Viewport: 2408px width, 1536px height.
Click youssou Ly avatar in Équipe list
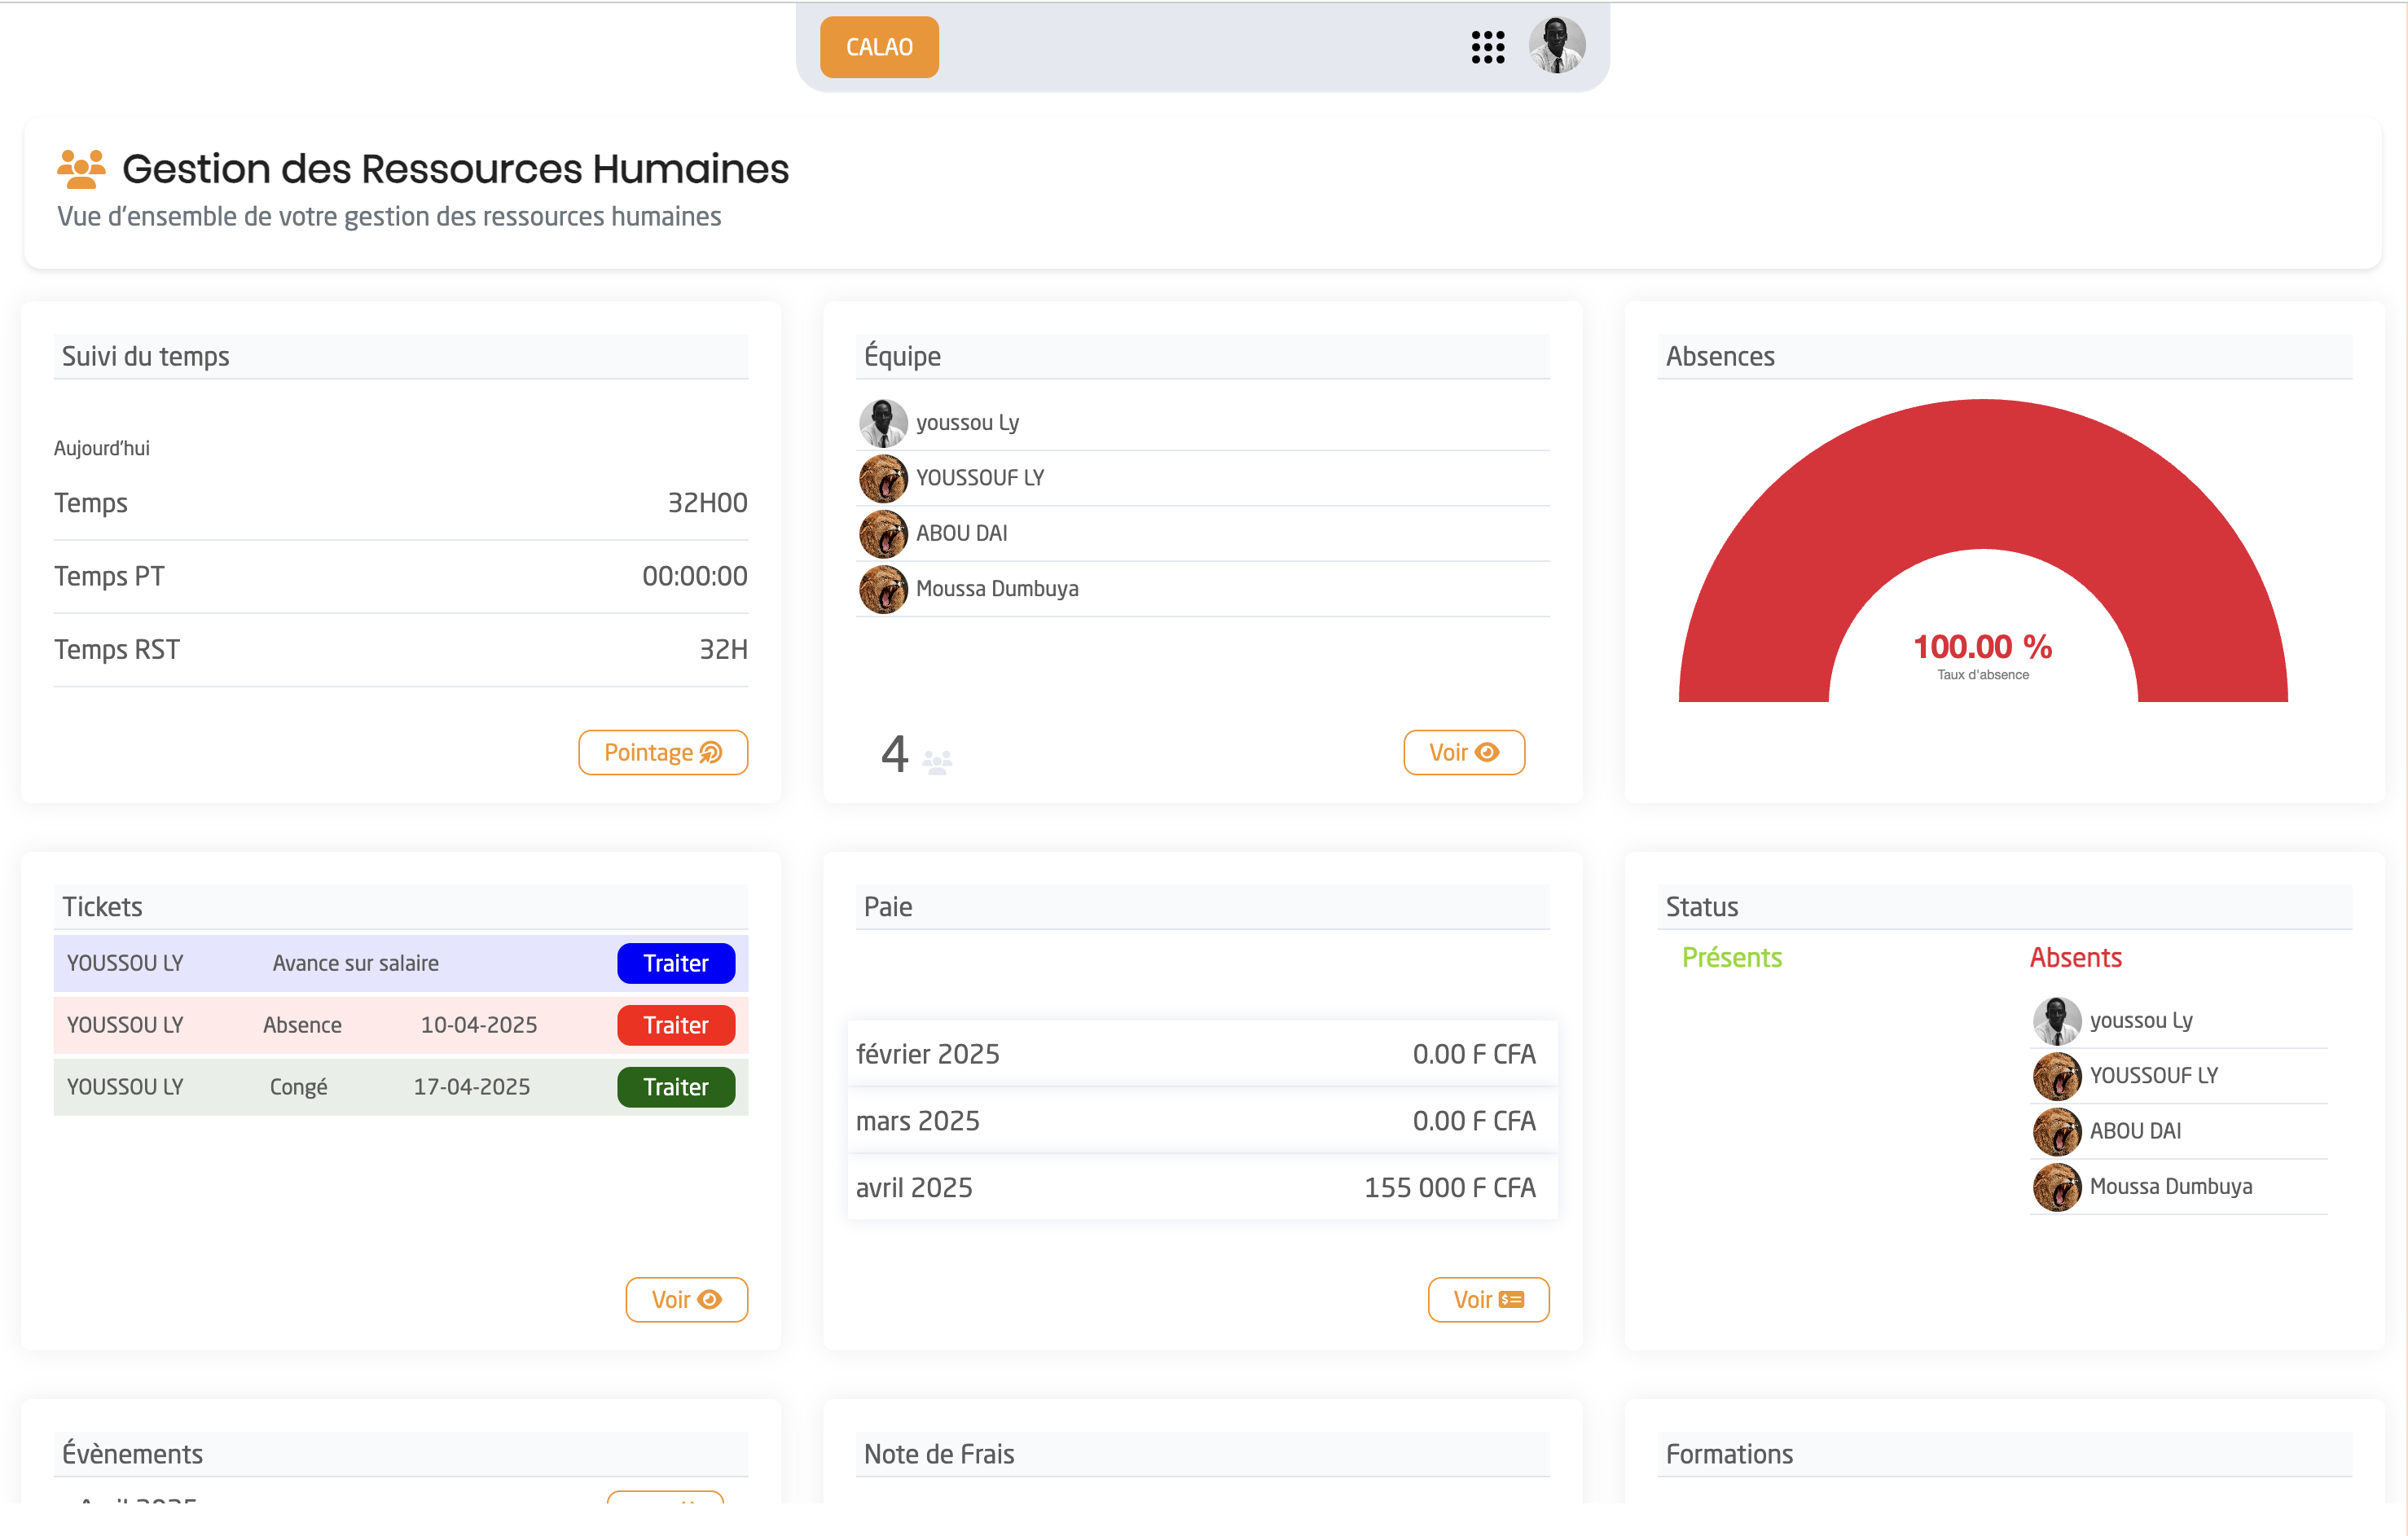tap(883, 423)
